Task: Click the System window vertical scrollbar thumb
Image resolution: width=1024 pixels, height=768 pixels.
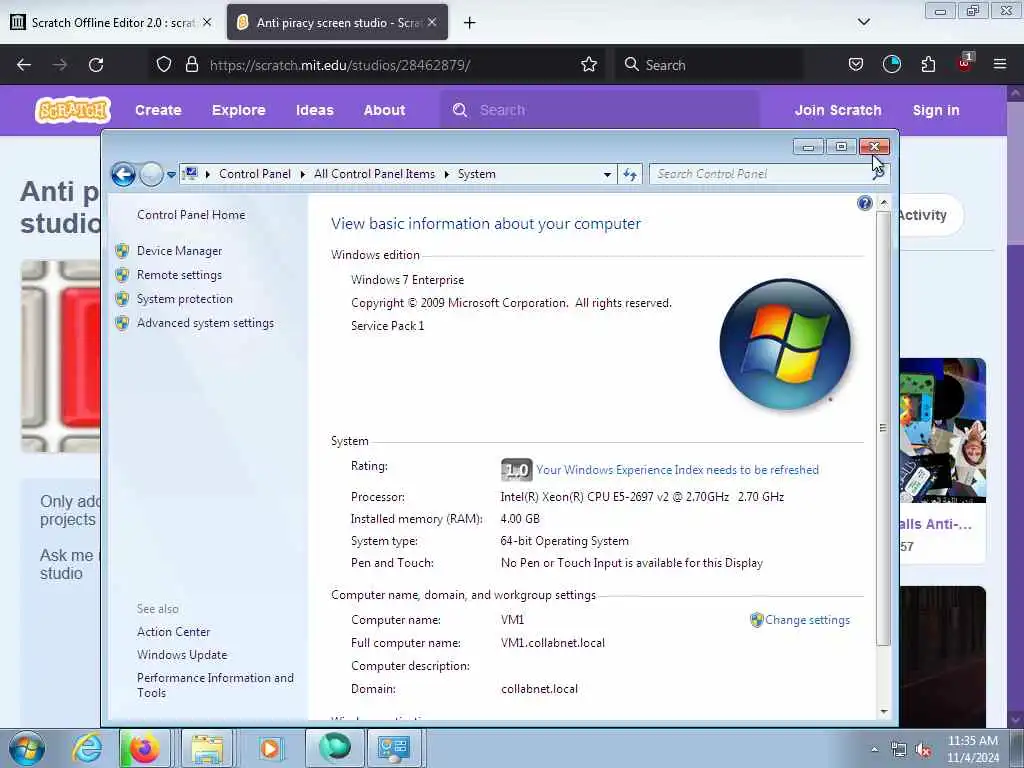Action: point(883,428)
